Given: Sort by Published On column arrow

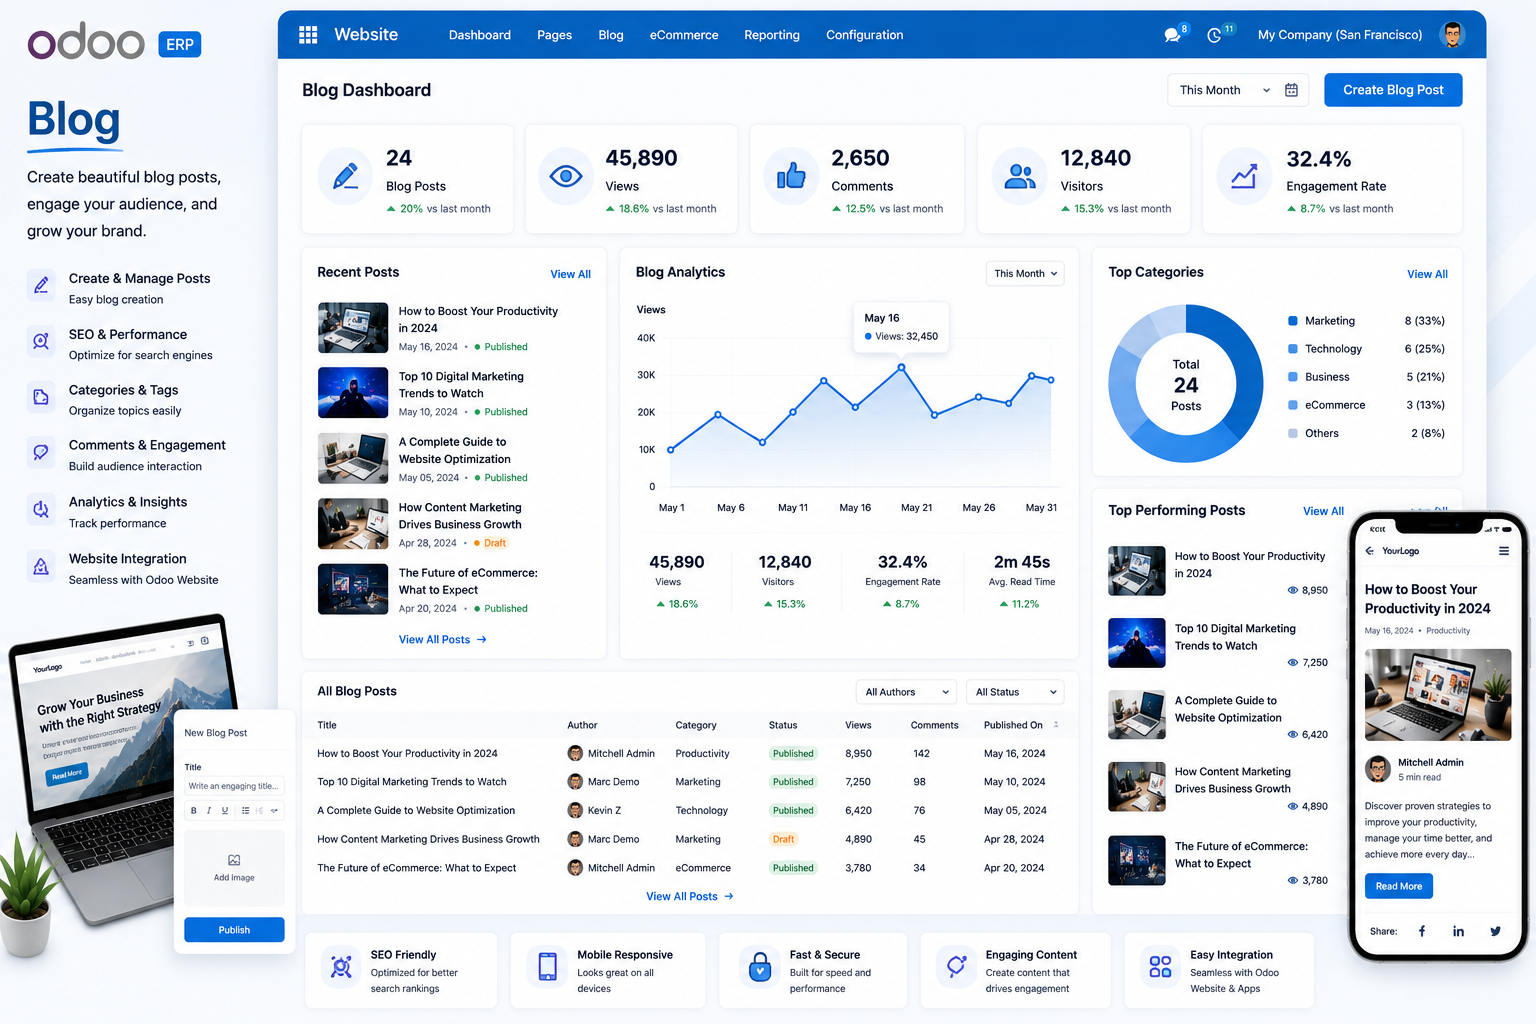Looking at the screenshot, I should pos(1056,725).
